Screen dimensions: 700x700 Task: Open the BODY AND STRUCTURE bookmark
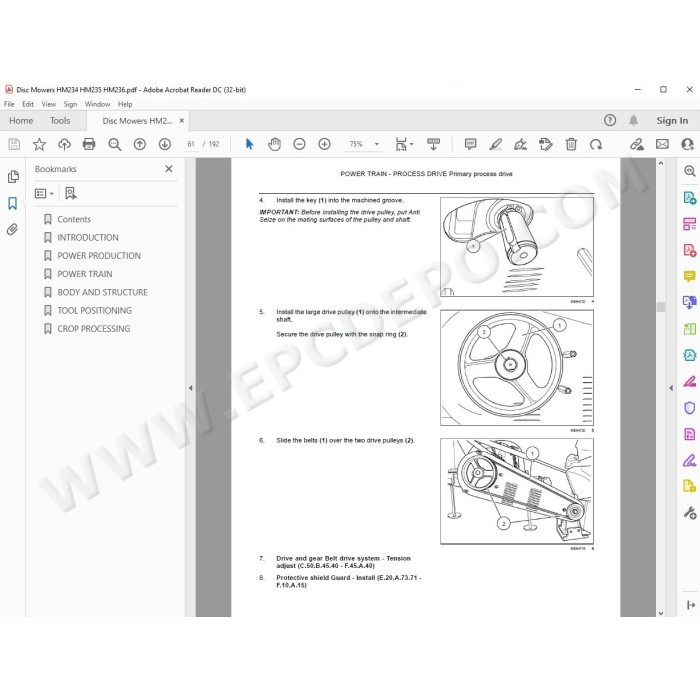pos(102,292)
